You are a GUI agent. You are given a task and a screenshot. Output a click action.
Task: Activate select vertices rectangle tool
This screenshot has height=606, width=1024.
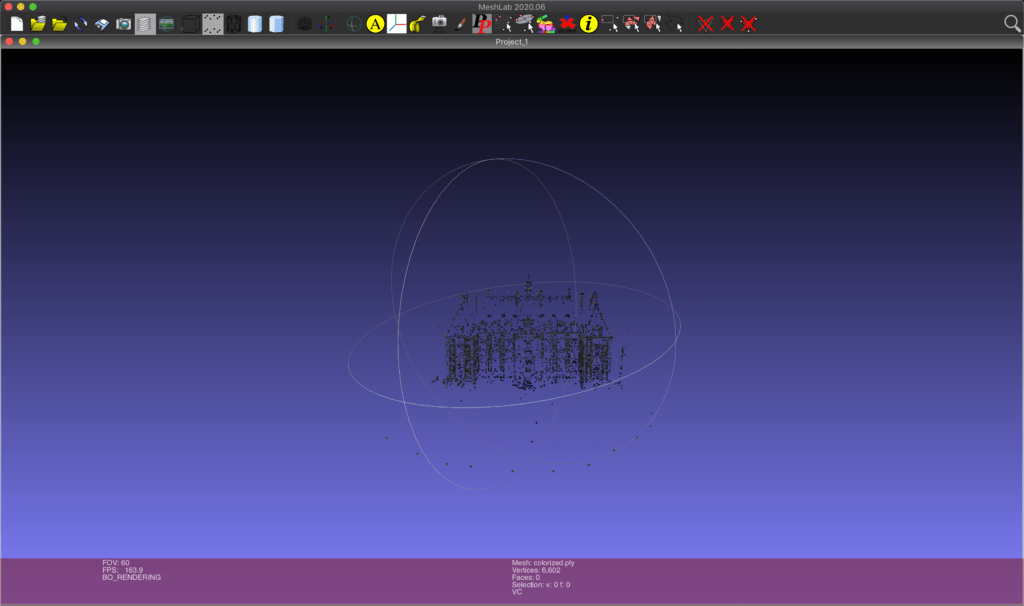coord(610,24)
